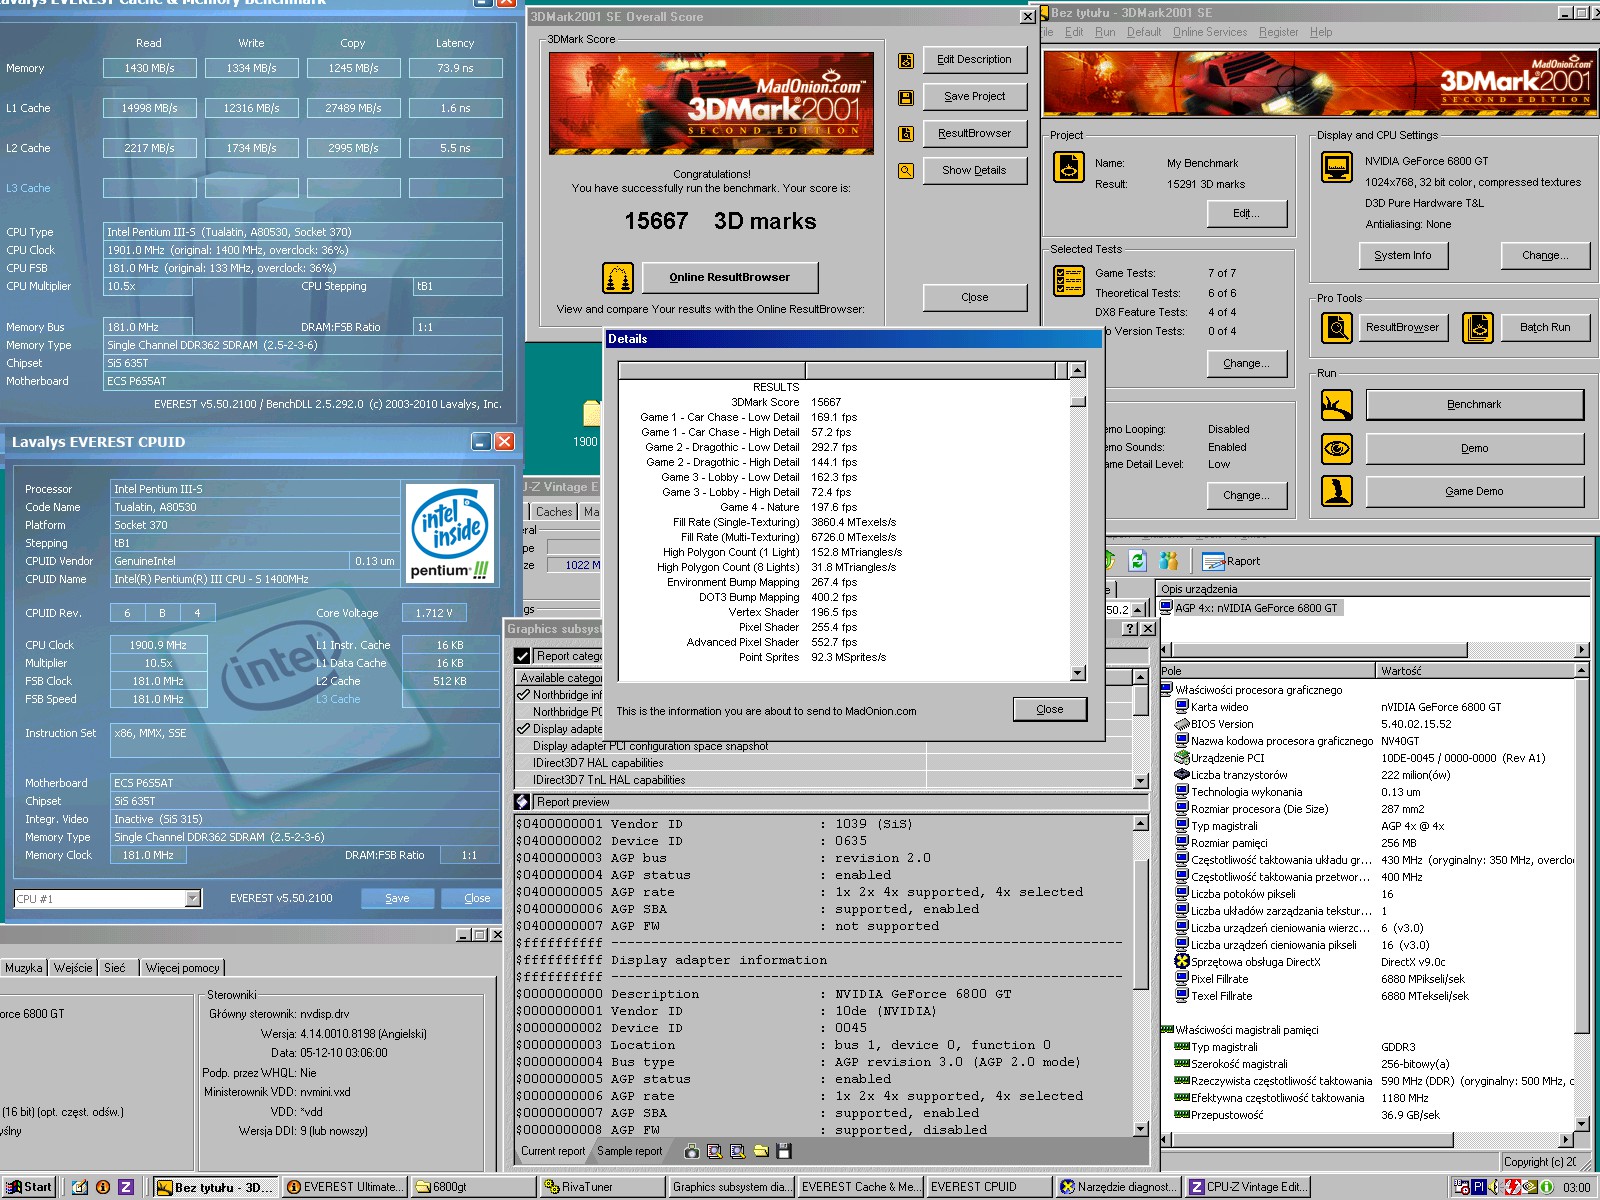Click the Report preview pane icon
The width and height of the screenshot is (1600, 1200).
[x=522, y=802]
